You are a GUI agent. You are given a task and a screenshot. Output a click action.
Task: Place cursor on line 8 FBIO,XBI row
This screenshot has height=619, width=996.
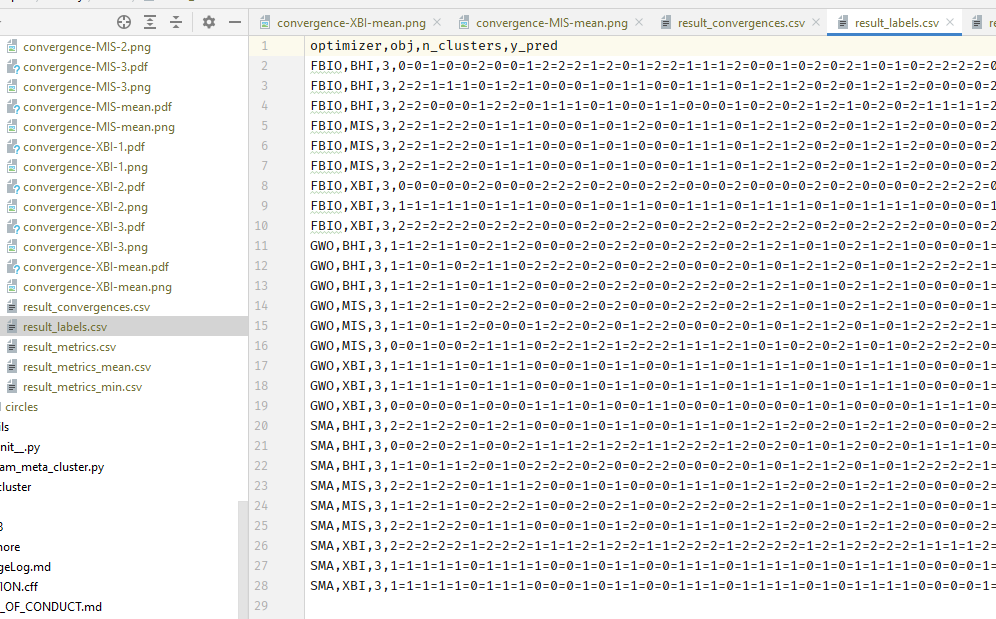[653, 186]
